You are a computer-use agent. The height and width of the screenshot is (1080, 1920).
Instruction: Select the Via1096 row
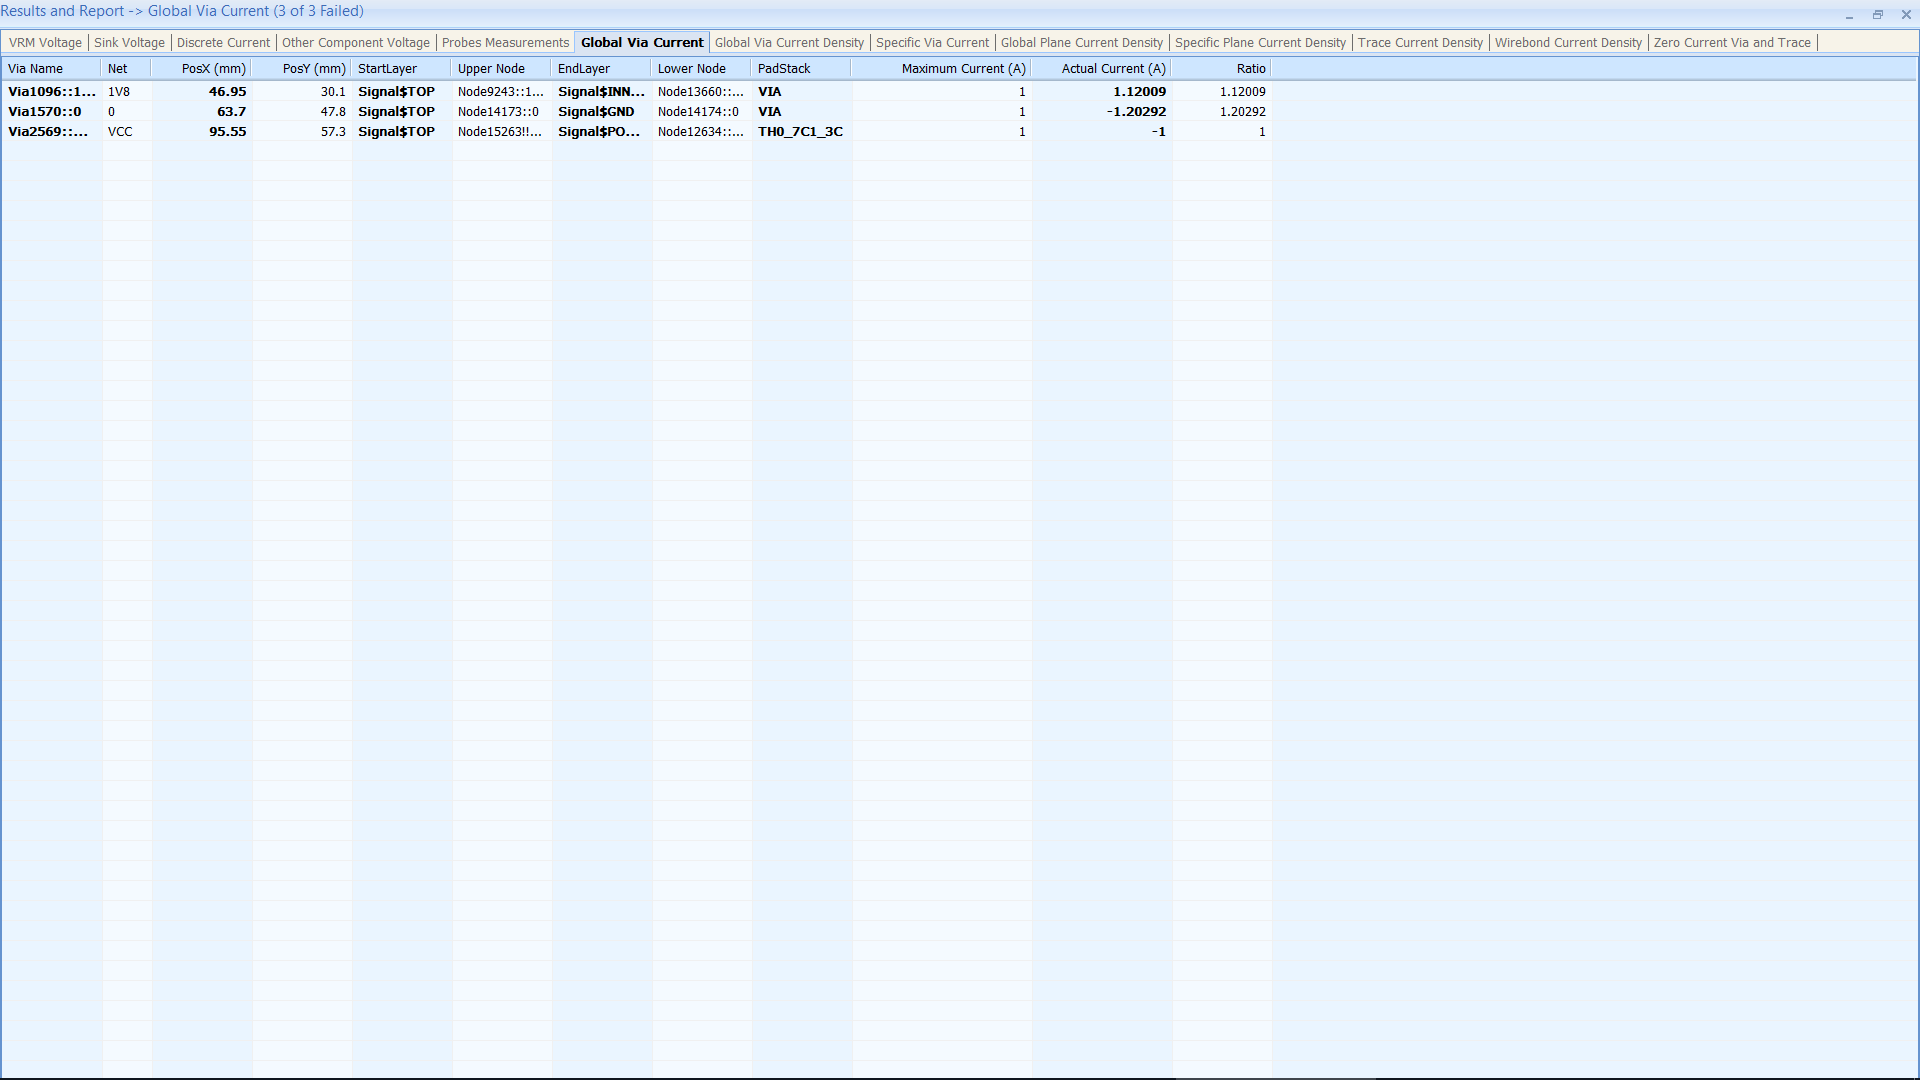(x=52, y=92)
